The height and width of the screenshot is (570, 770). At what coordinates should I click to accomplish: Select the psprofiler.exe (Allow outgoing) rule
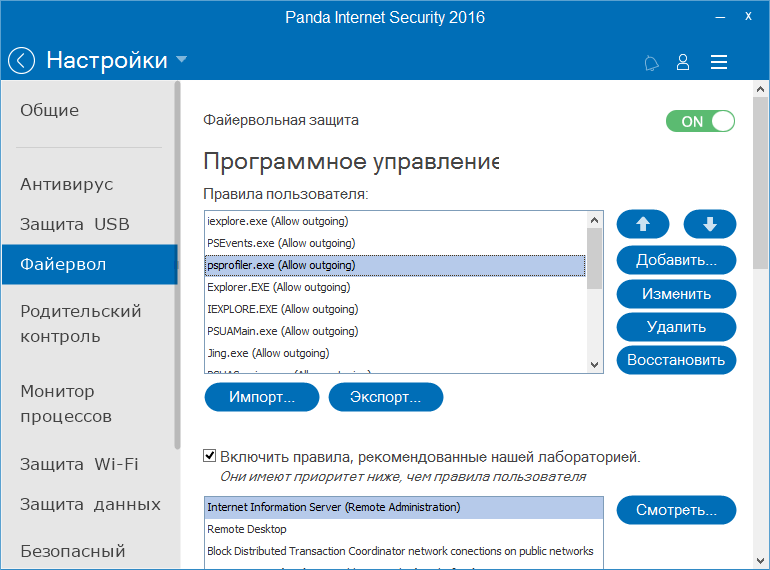click(x=395, y=265)
